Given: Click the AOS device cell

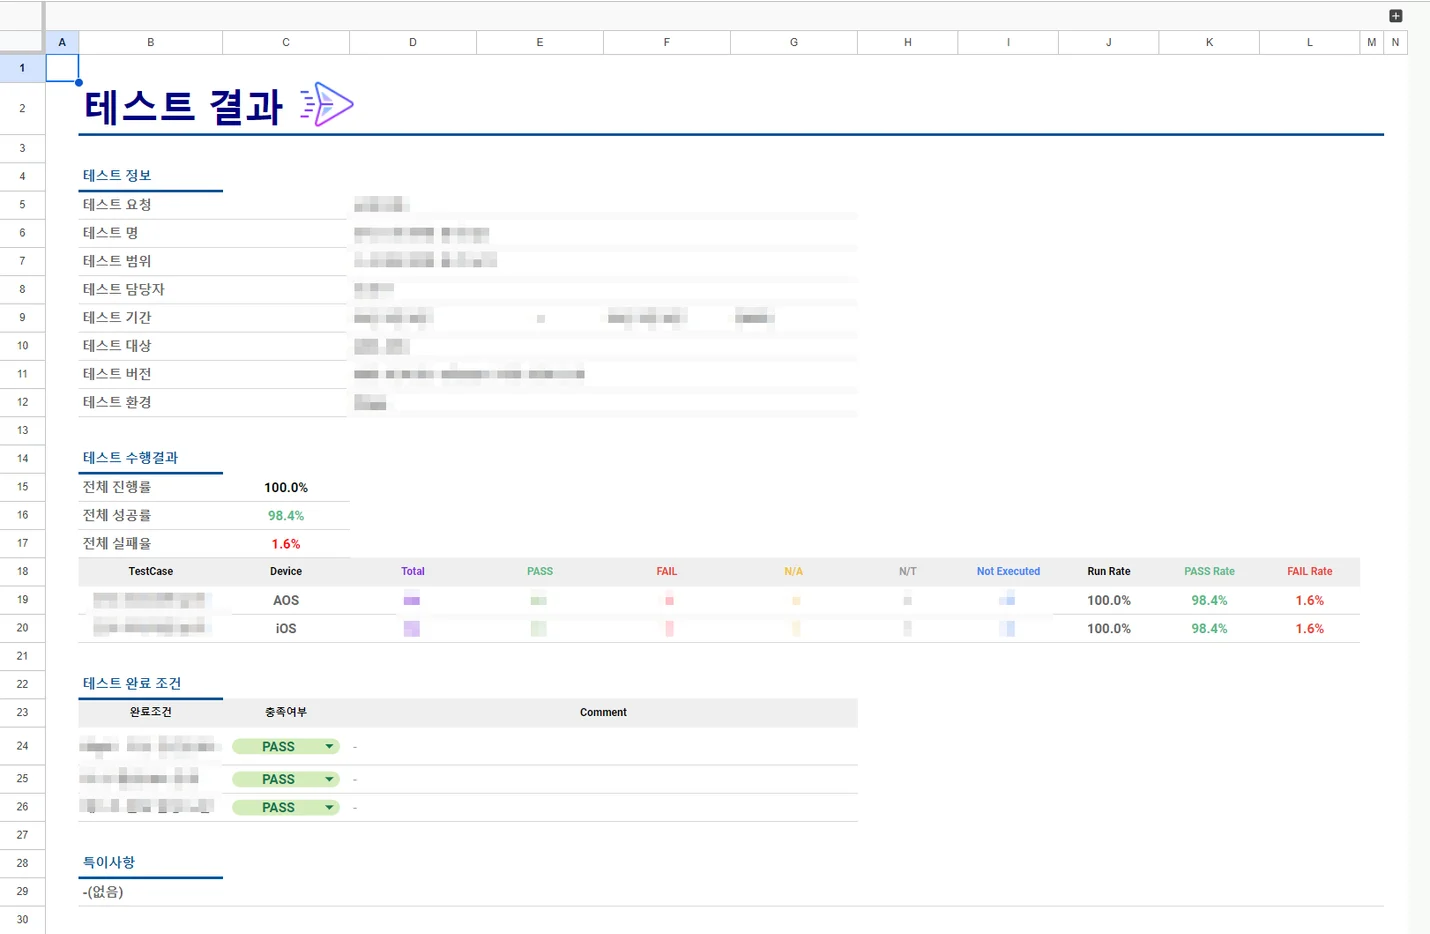Looking at the screenshot, I should click(x=286, y=600).
